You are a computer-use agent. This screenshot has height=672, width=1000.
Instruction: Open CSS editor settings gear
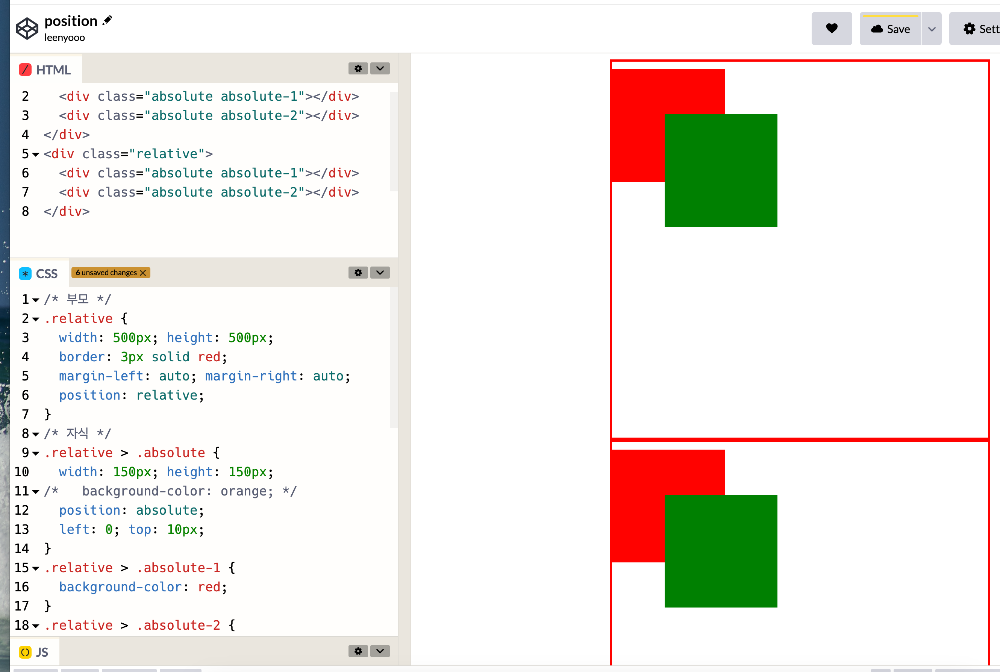[x=358, y=272]
